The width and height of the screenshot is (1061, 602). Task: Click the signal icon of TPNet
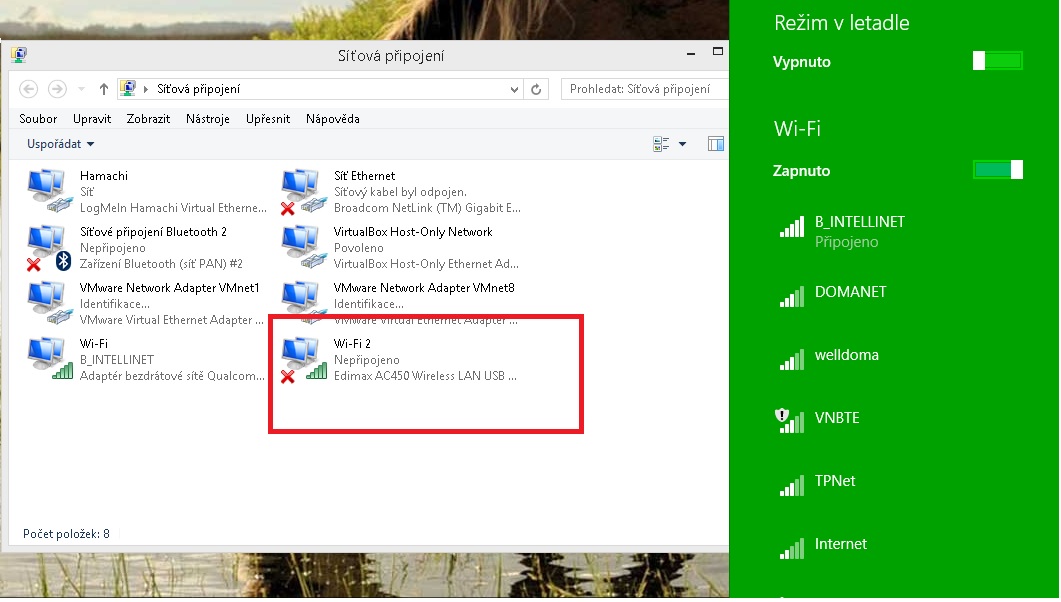792,485
